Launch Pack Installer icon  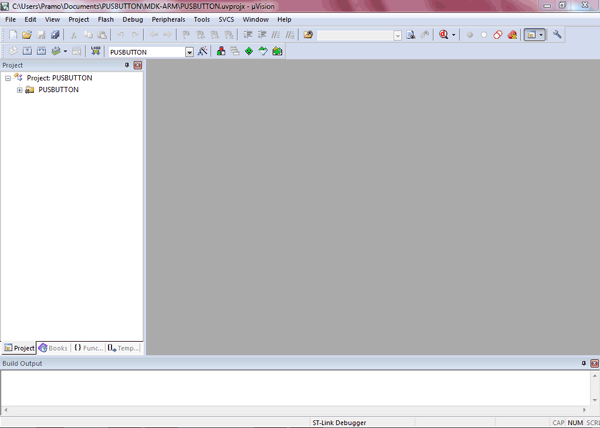pyautogui.click(x=277, y=51)
